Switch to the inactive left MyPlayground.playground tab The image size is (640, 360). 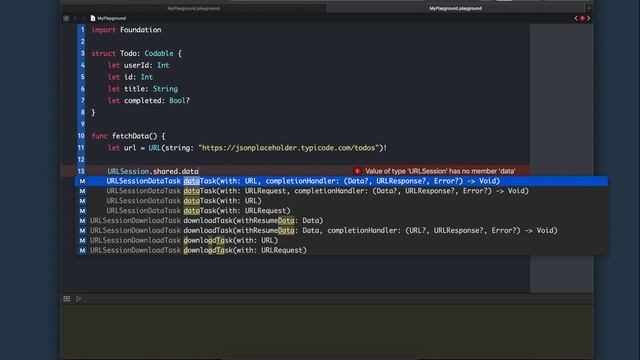[x=193, y=8]
